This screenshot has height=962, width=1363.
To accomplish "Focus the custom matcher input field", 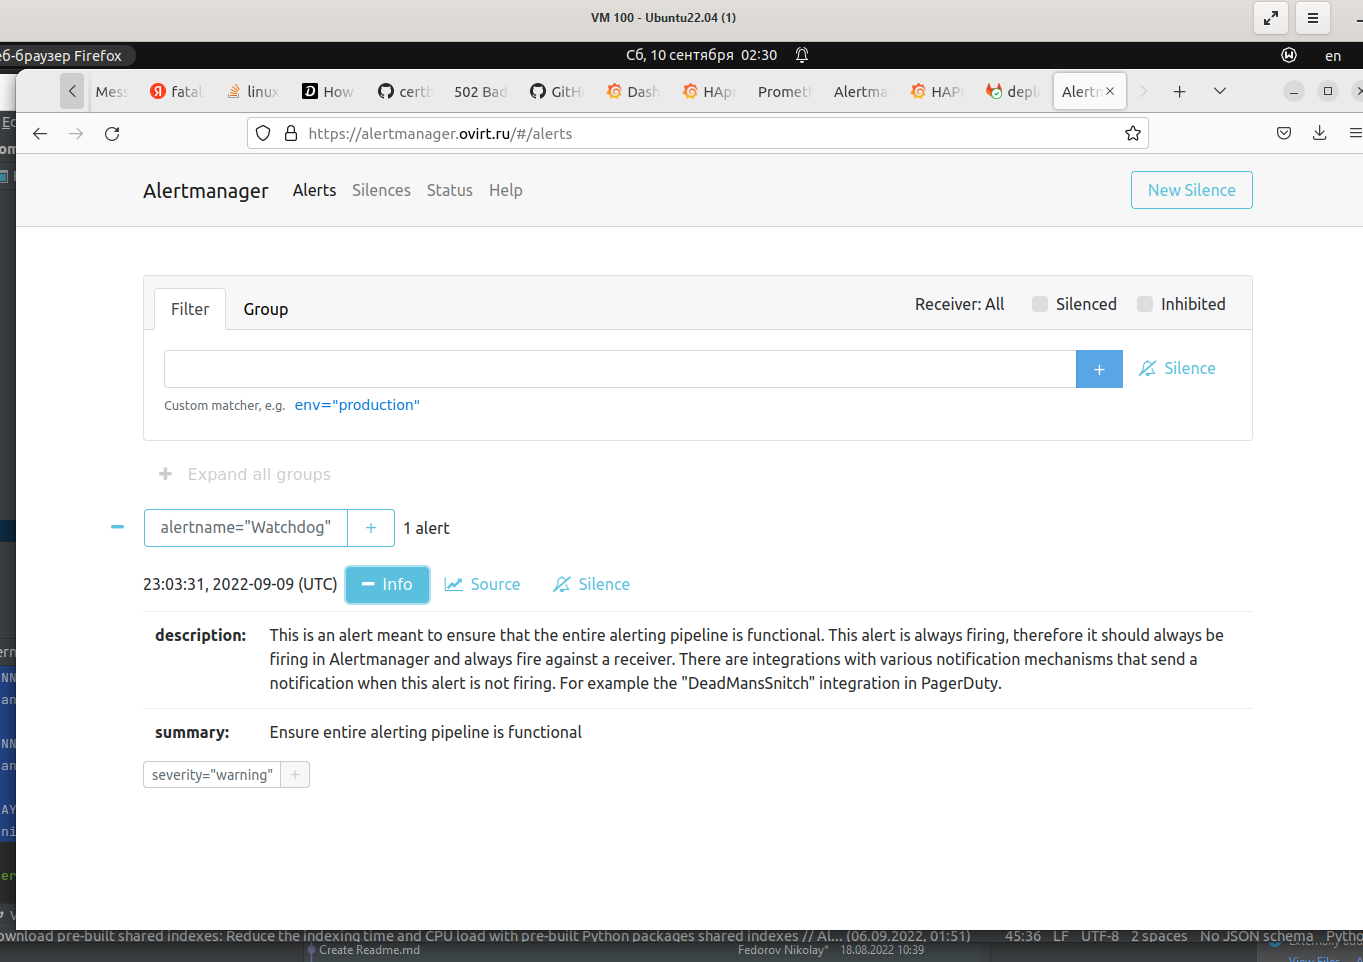I will click(x=620, y=369).
